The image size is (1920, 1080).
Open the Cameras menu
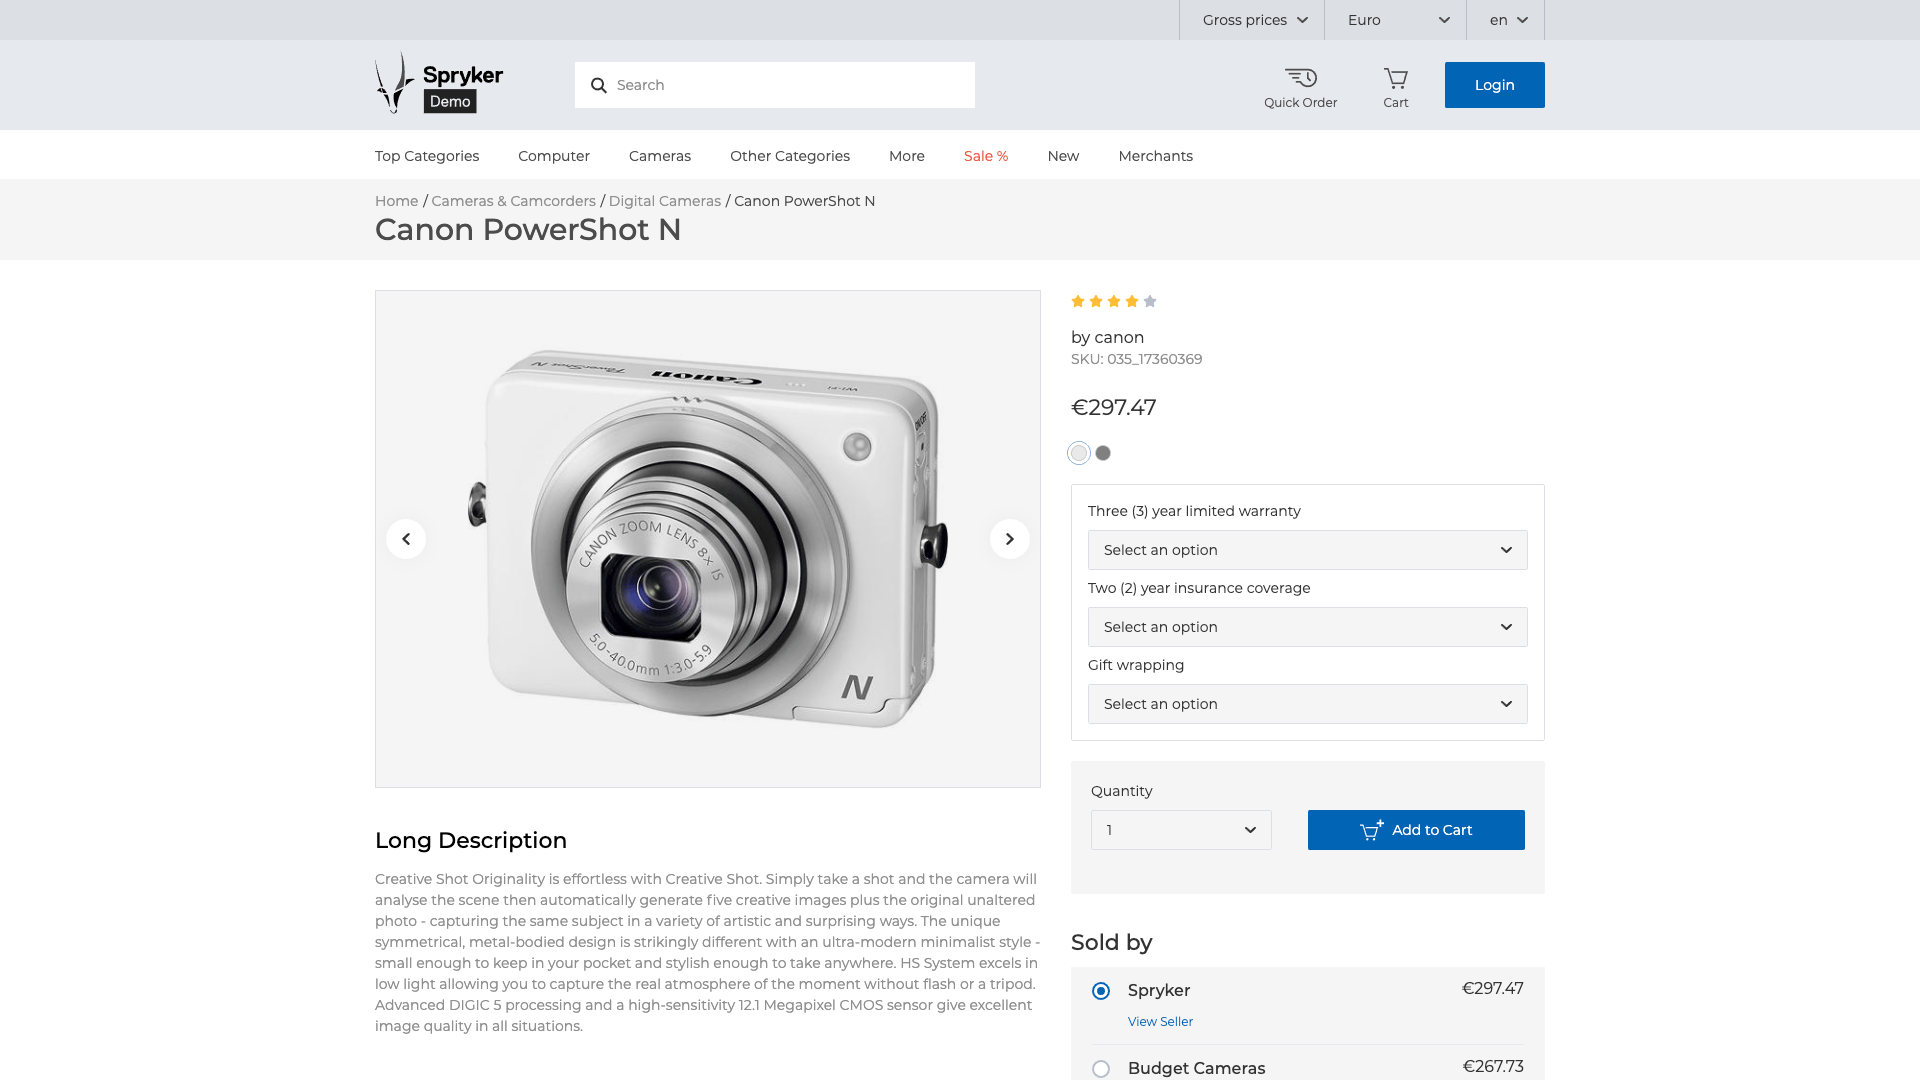[x=659, y=156]
